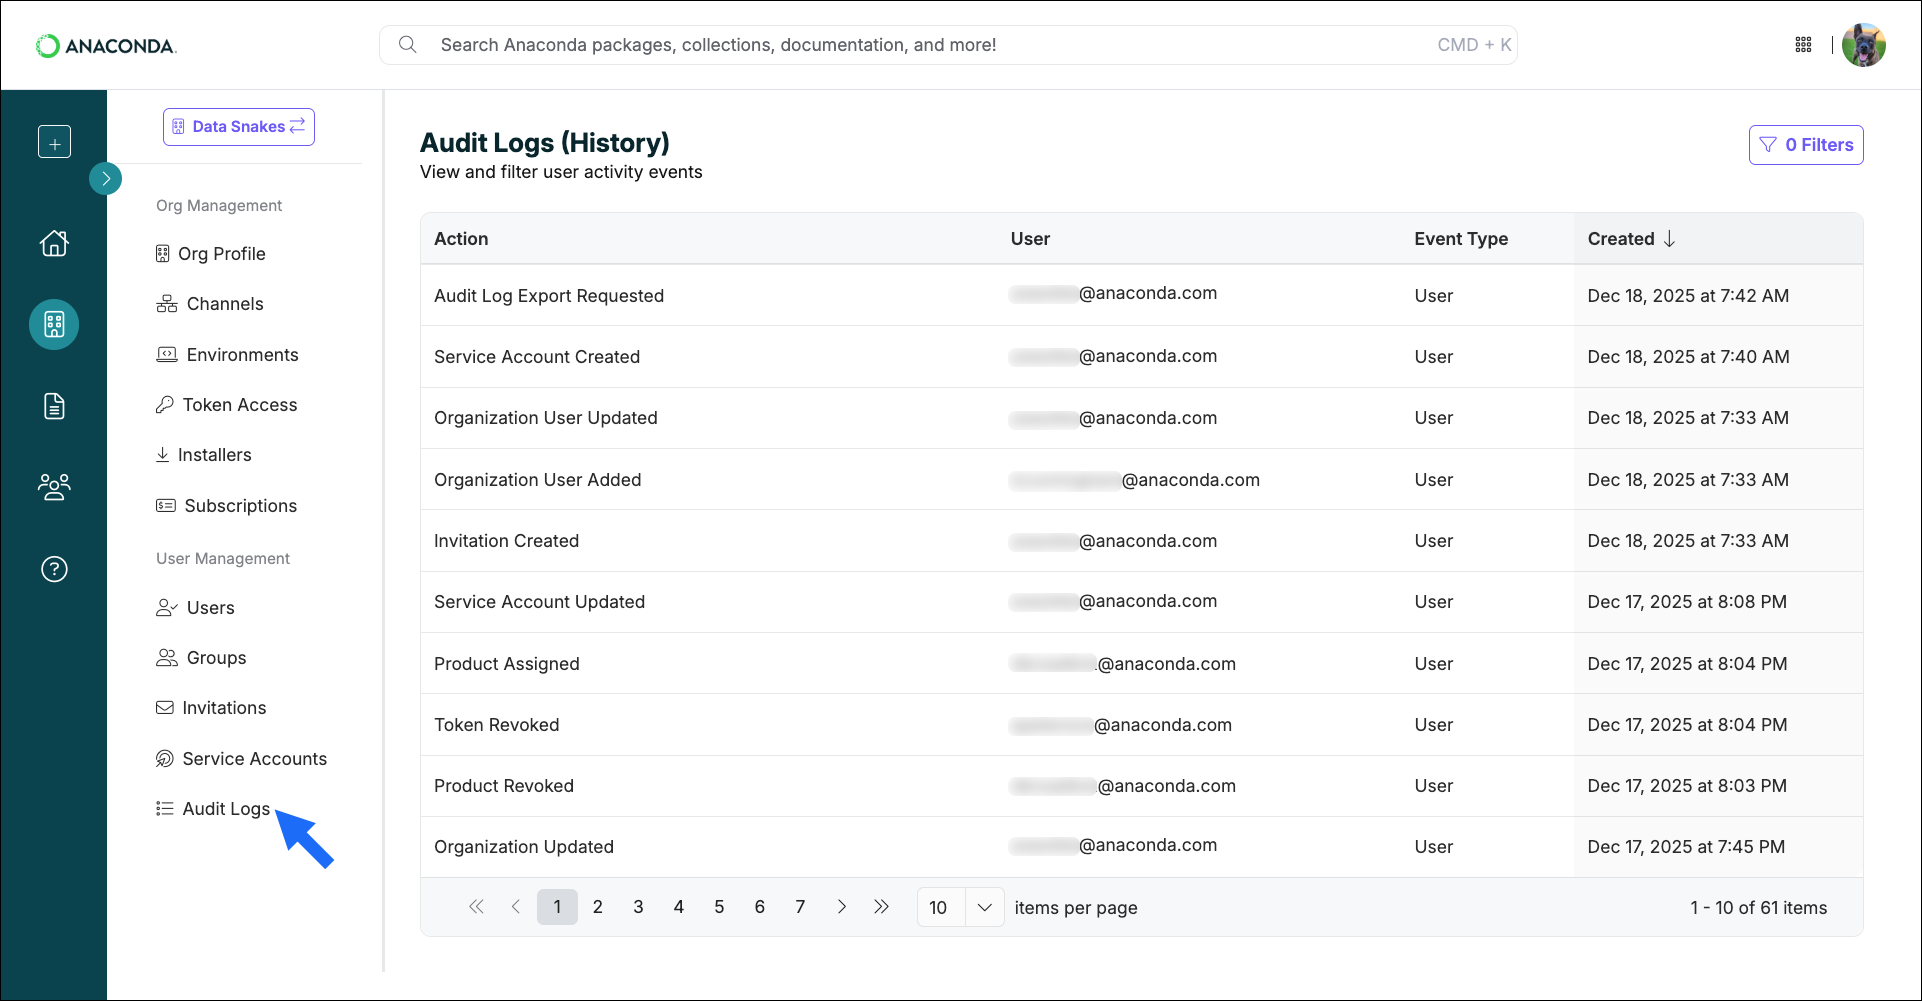1922x1001 pixels.
Task: Select Service Accounts under User Management
Action: click(254, 758)
